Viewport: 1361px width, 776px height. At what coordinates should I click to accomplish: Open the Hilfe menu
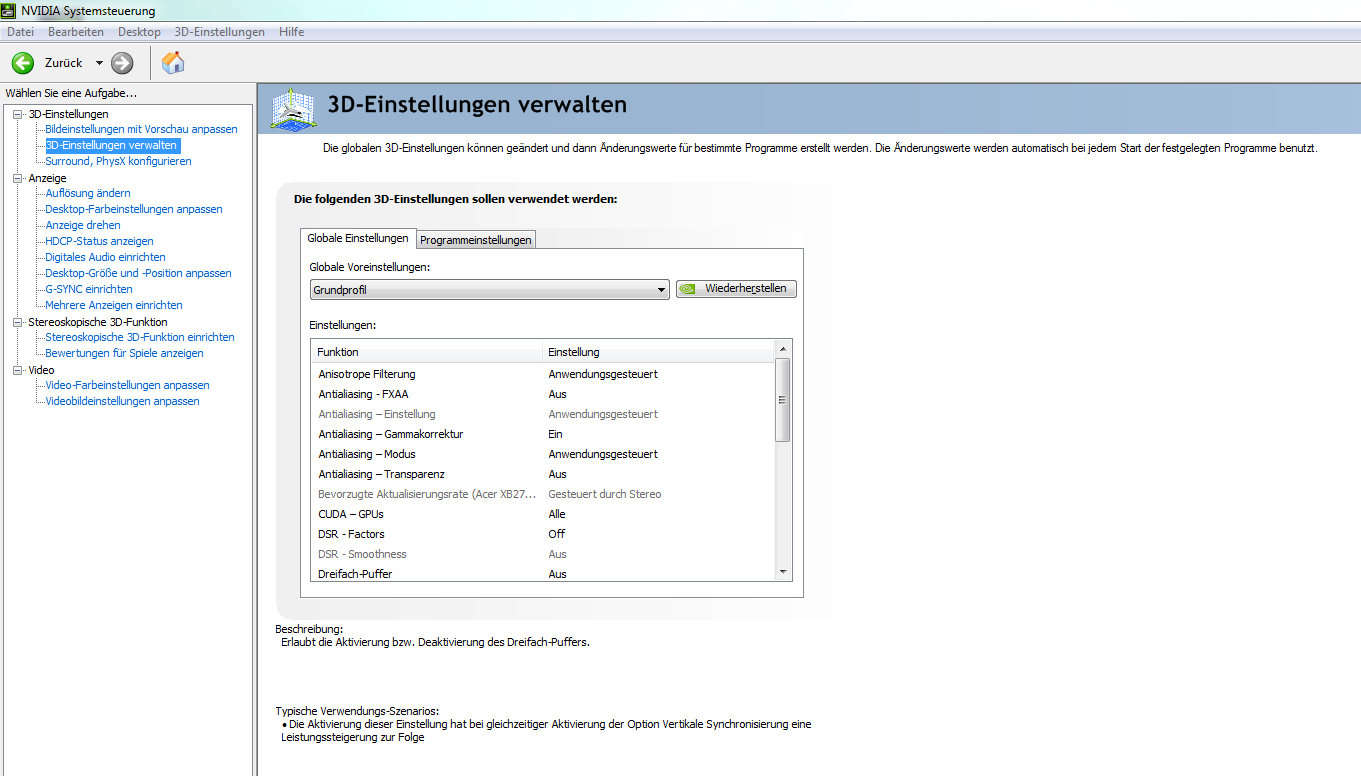tap(292, 32)
